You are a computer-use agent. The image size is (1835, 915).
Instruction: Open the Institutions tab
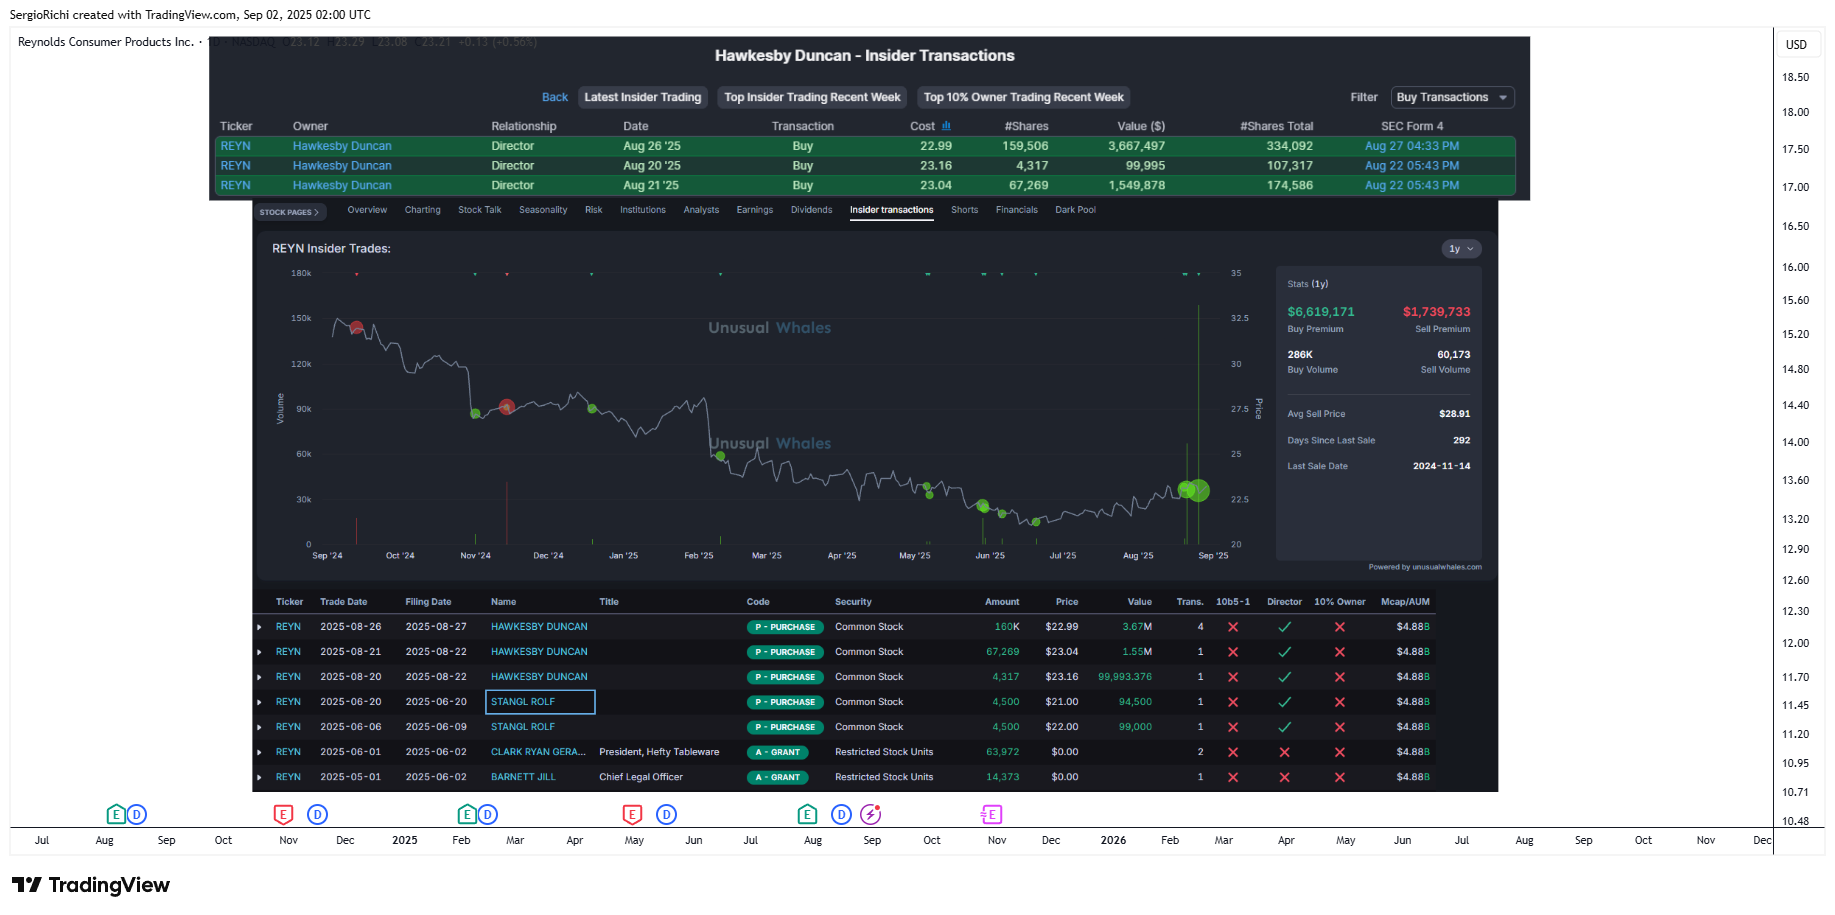[x=642, y=210]
